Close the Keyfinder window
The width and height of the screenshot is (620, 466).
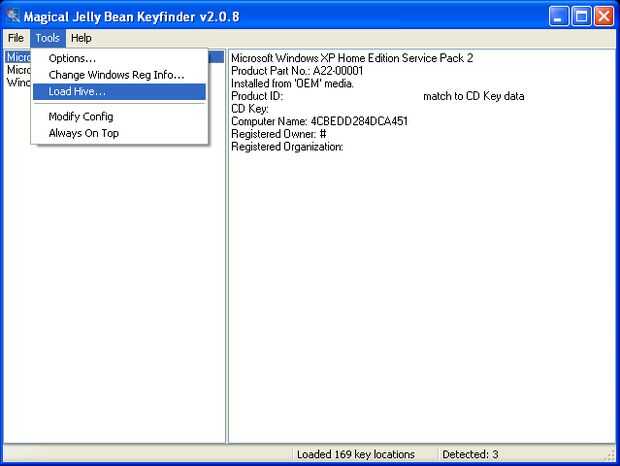click(604, 17)
